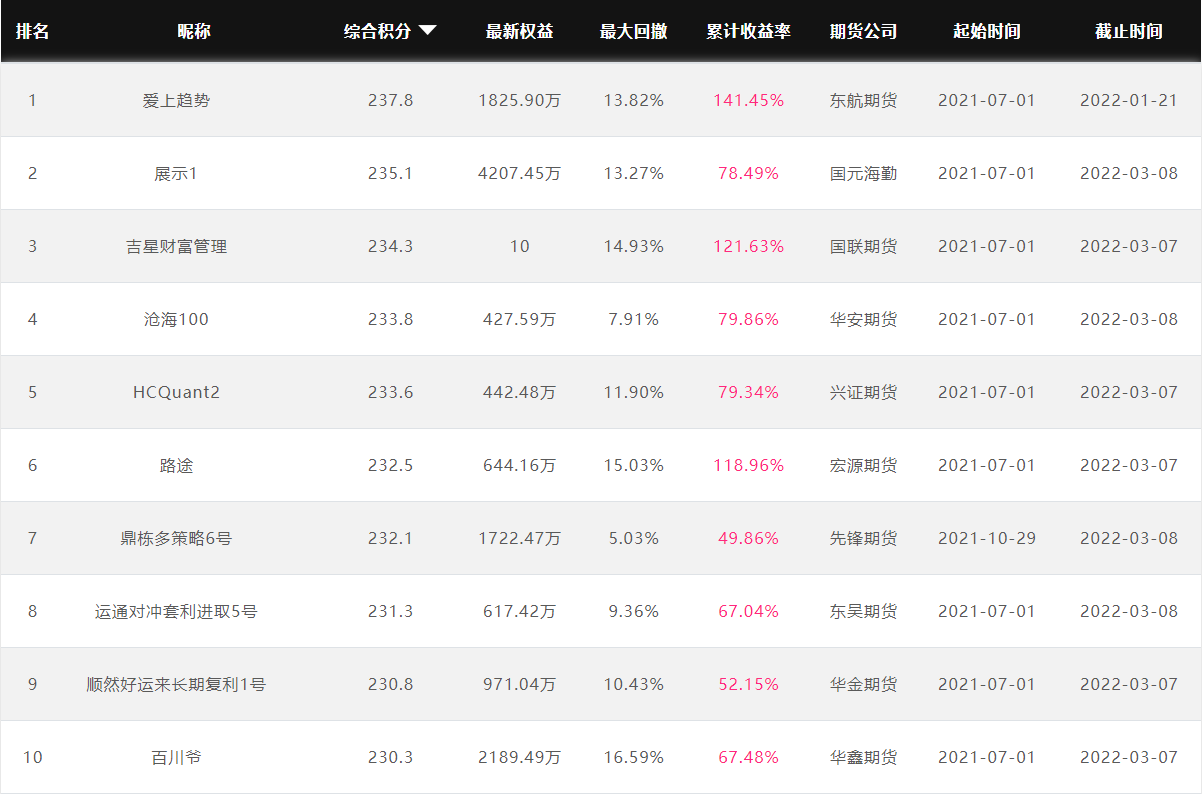Click score 230.3
This screenshot has width=1202, height=794.
pyautogui.click(x=390, y=757)
